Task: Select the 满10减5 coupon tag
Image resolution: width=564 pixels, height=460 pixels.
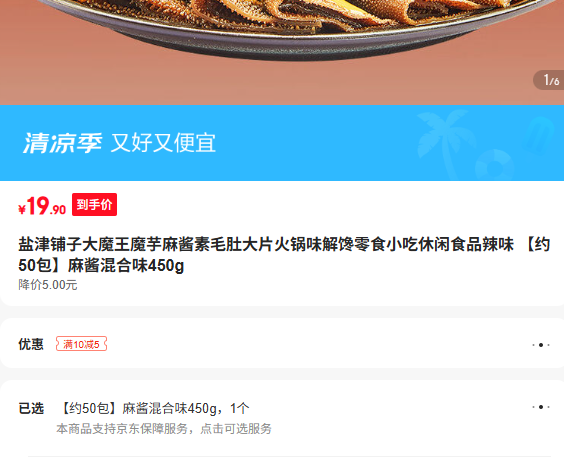Action: click(x=81, y=344)
